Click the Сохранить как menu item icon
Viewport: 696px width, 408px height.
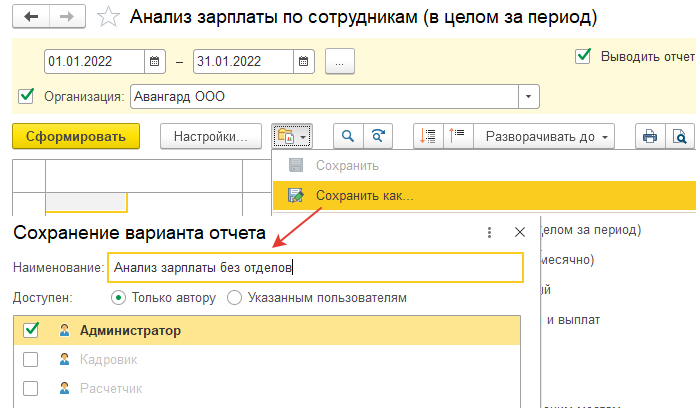(296, 195)
